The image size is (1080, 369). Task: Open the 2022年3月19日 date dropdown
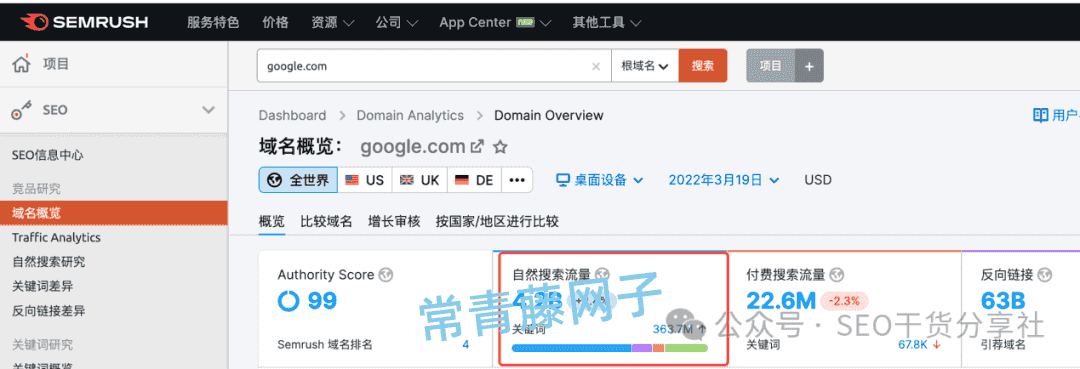pyautogui.click(x=724, y=180)
